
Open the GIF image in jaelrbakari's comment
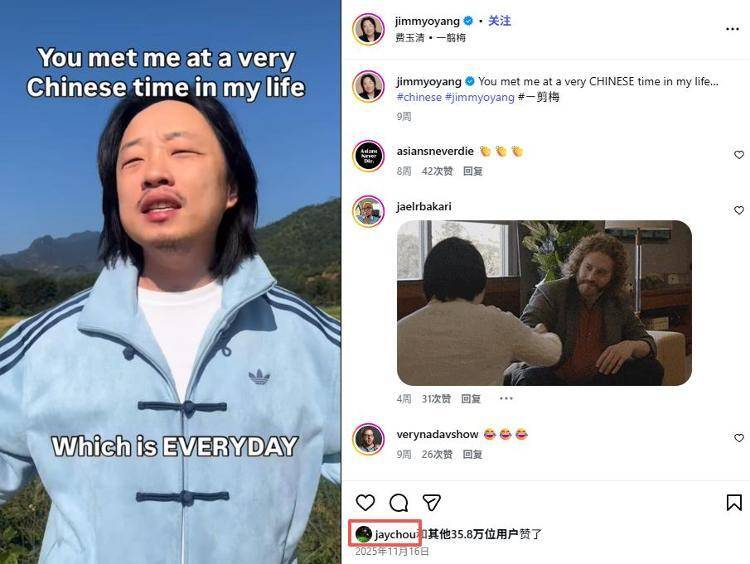click(x=544, y=303)
